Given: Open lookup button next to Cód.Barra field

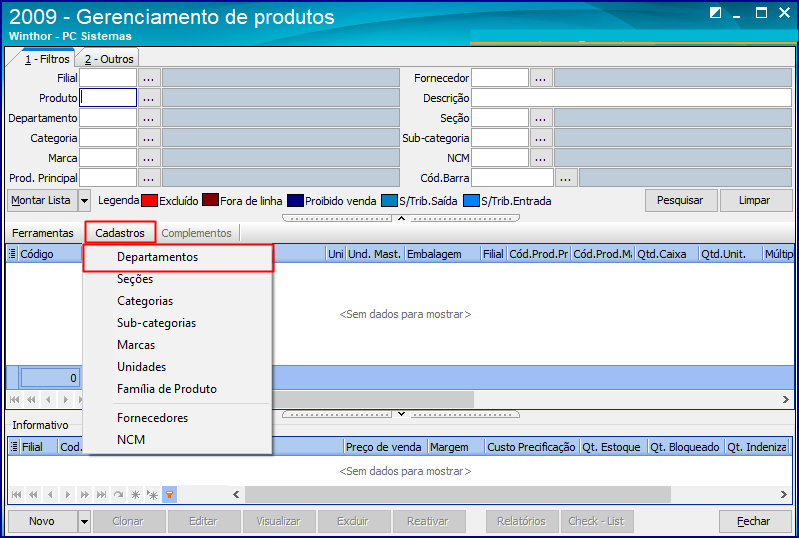Looking at the screenshot, I should coord(566,178).
